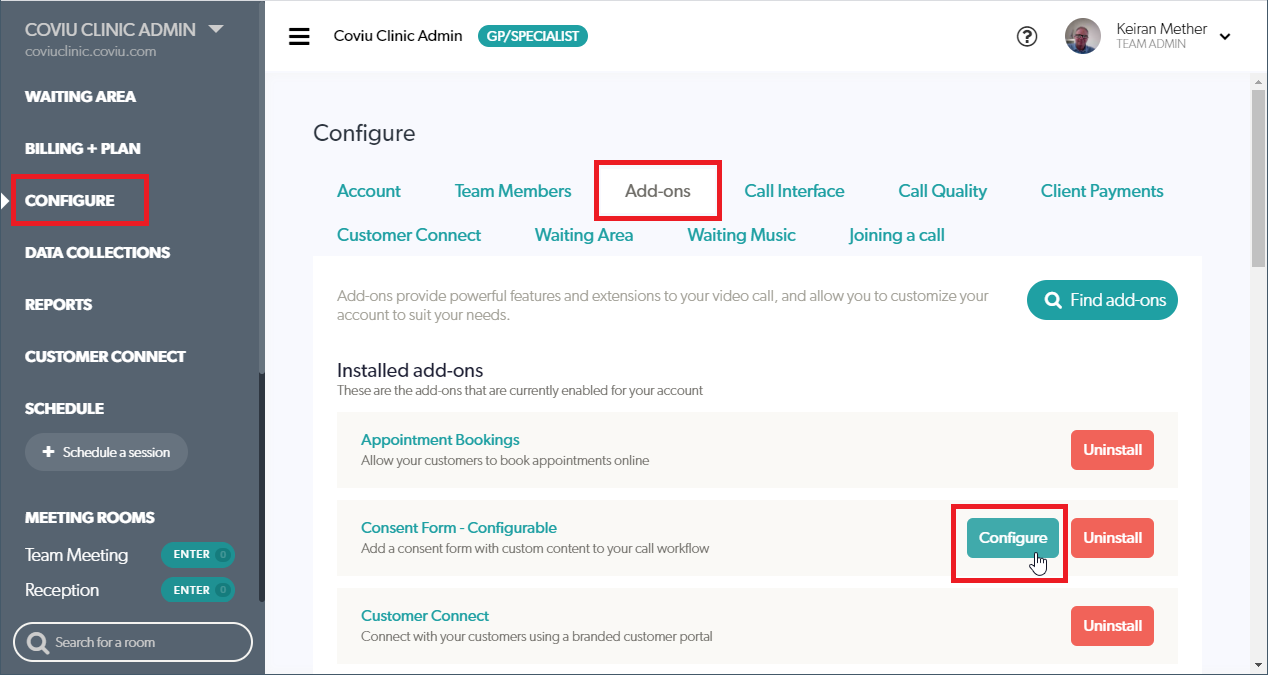Configure the Consent Form add-on
Image resolution: width=1268 pixels, height=675 pixels.
coord(1012,538)
